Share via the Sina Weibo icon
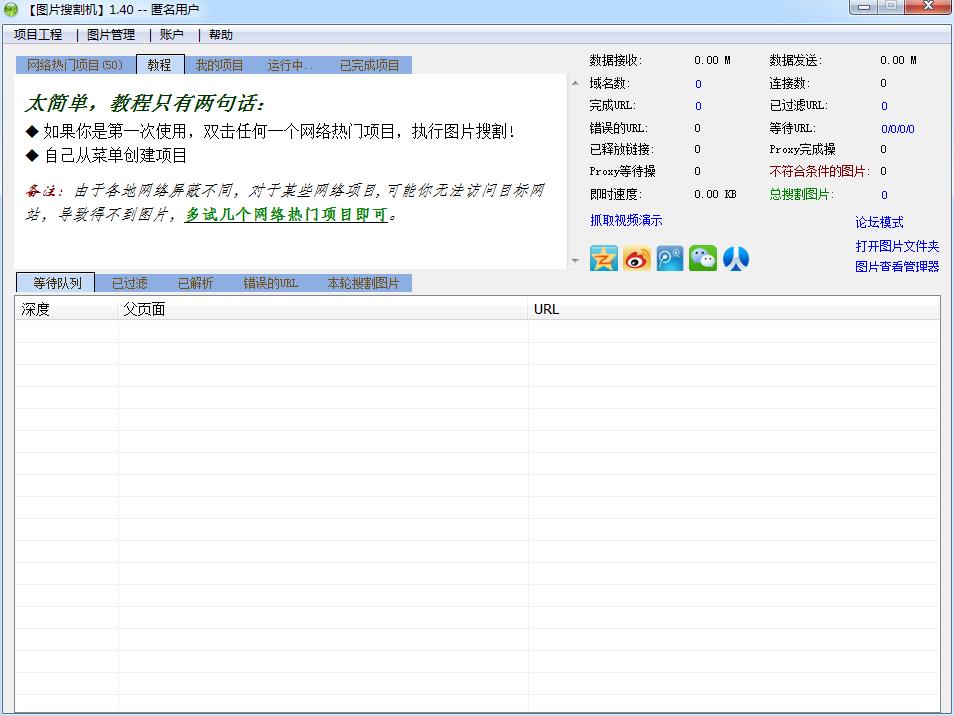 (x=637, y=259)
